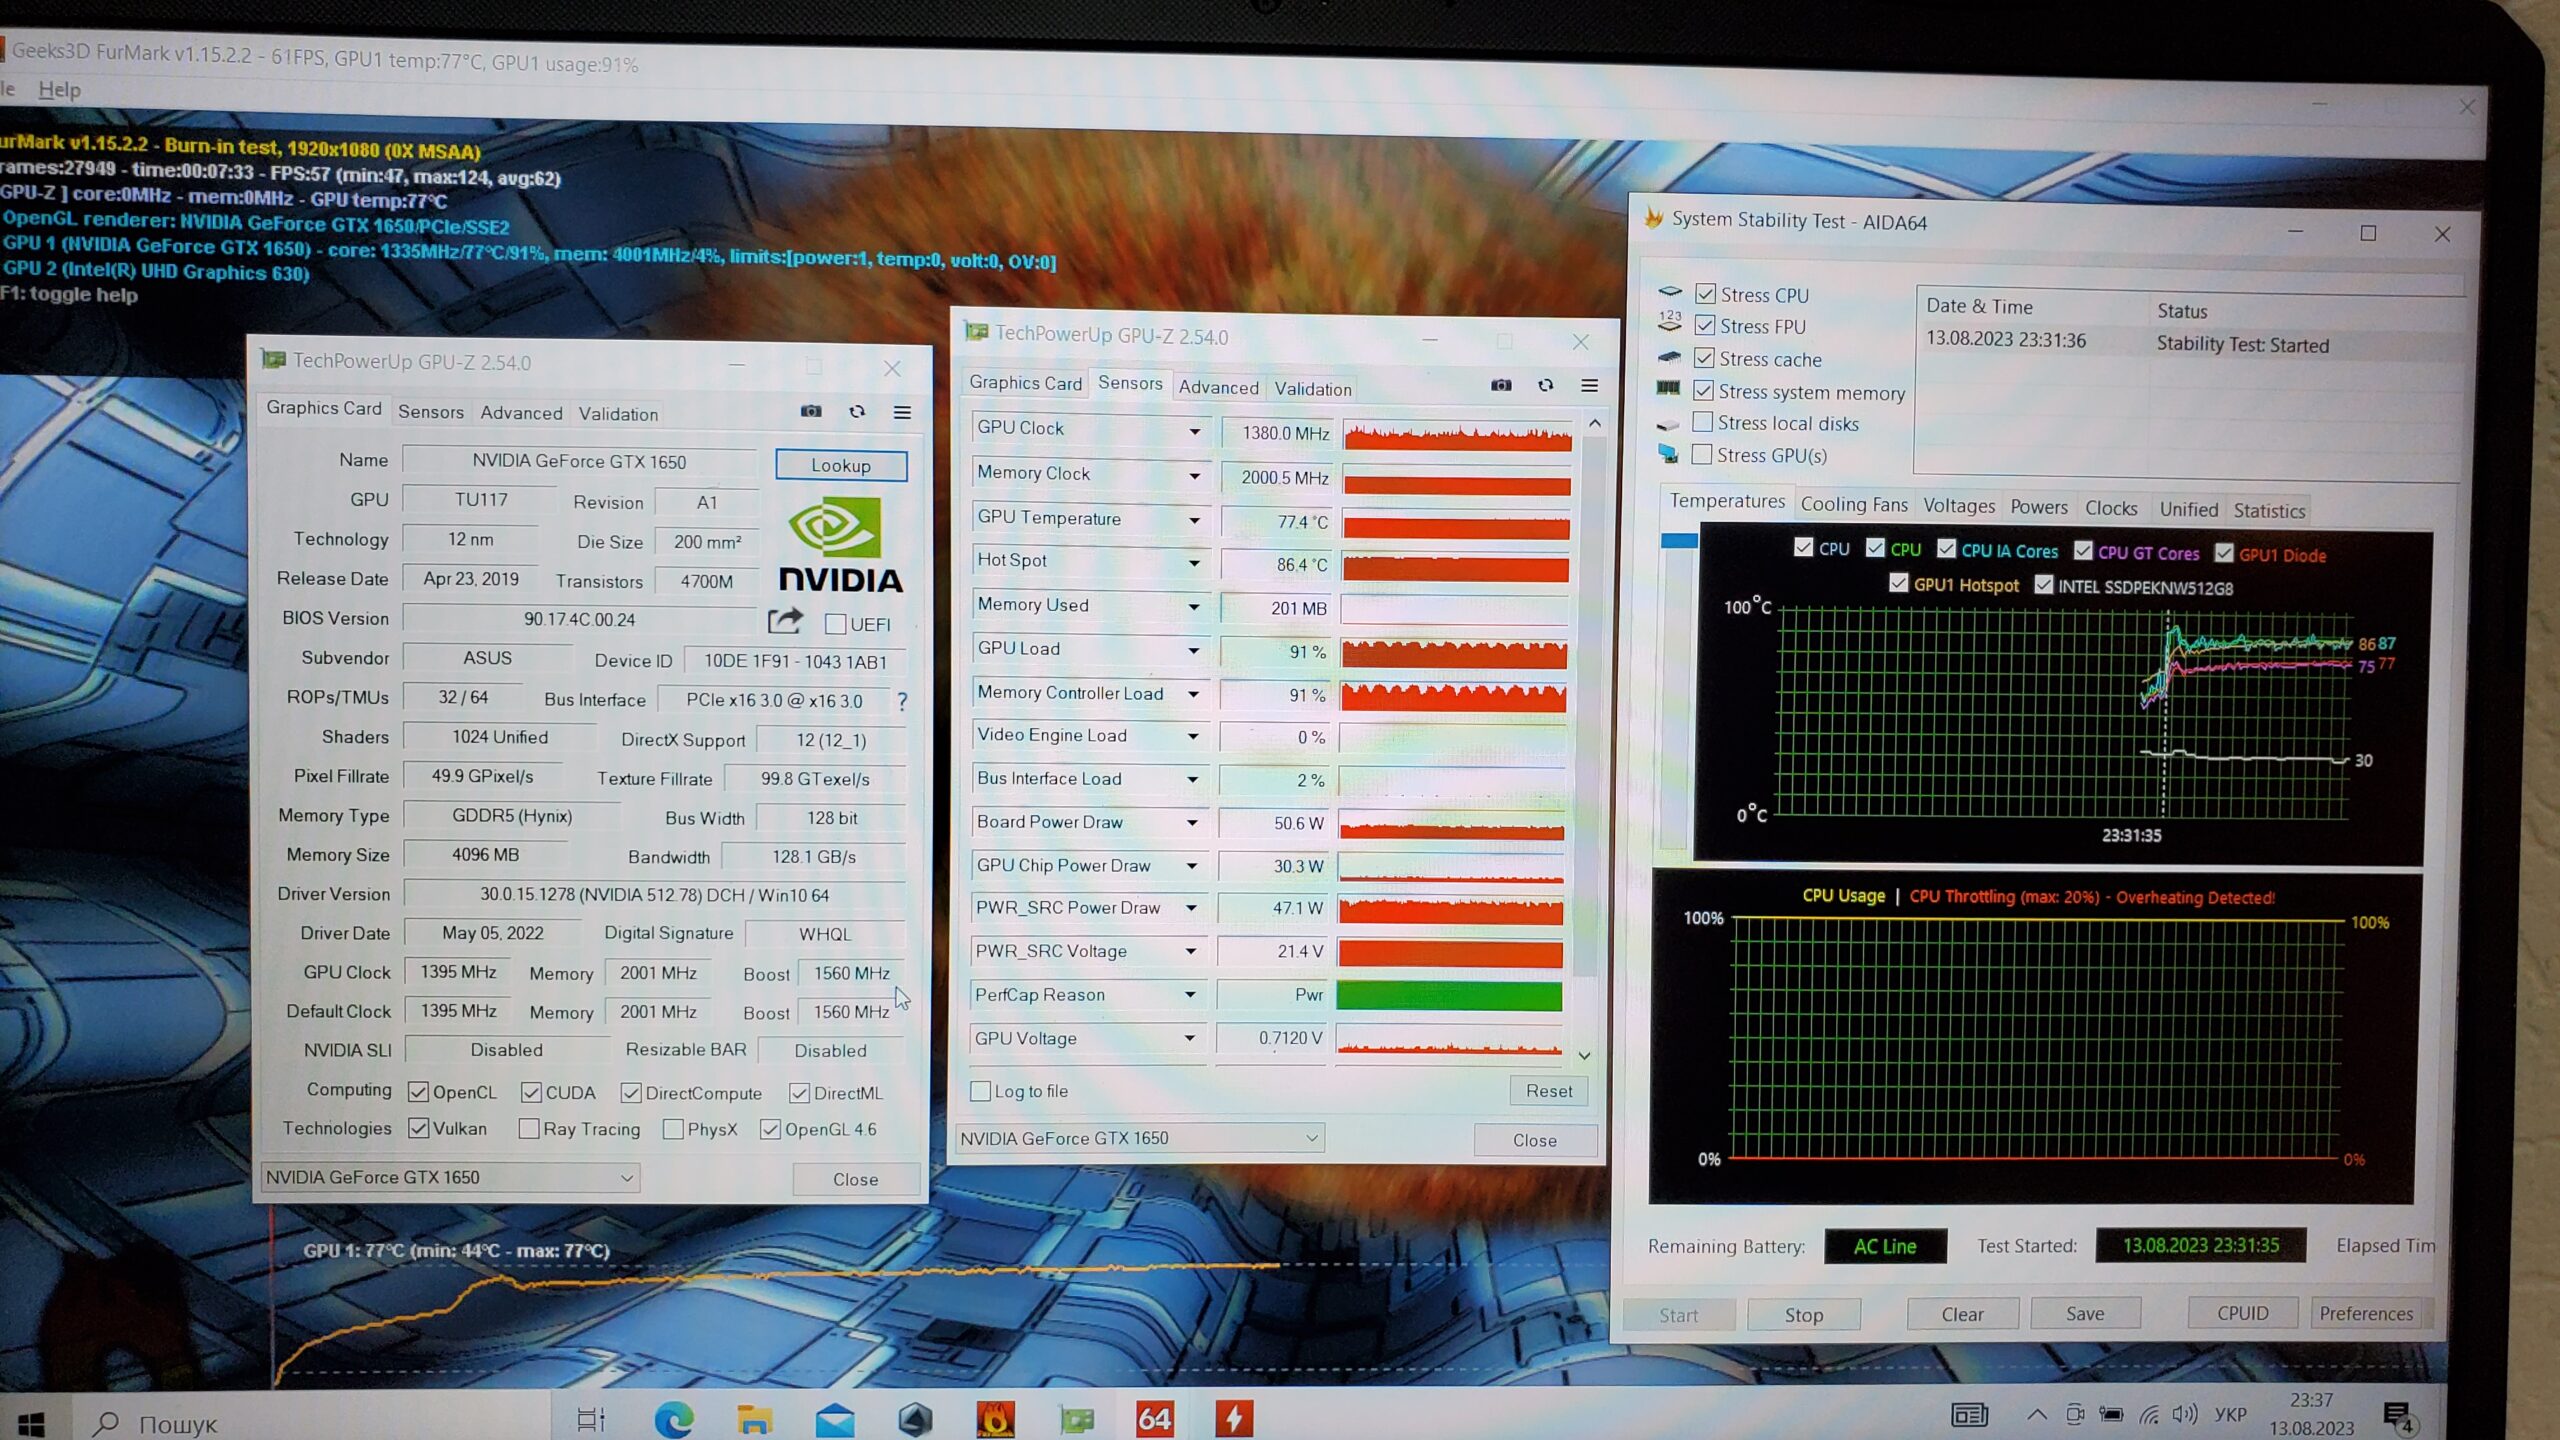Open Microsoft Edge from the taskbar

[673, 1418]
